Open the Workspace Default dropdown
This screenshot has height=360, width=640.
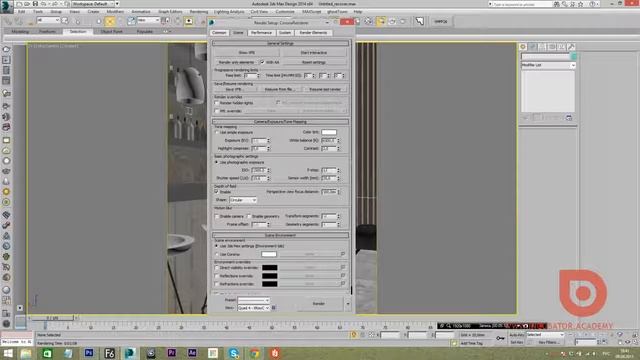pos(93,4)
